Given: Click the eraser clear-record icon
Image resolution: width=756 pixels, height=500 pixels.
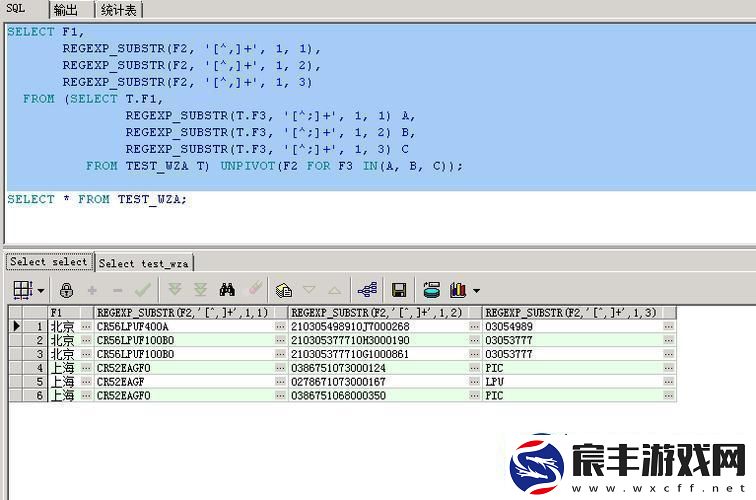Looking at the screenshot, I should pos(256,288).
